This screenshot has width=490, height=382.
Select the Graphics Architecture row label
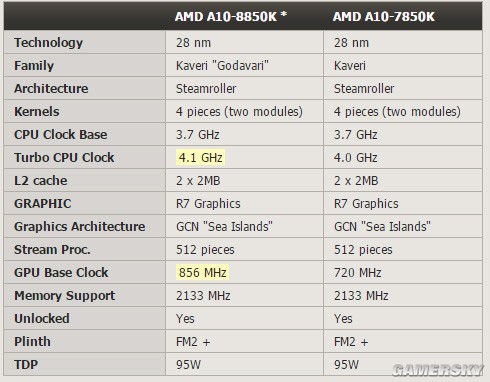click(x=80, y=227)
